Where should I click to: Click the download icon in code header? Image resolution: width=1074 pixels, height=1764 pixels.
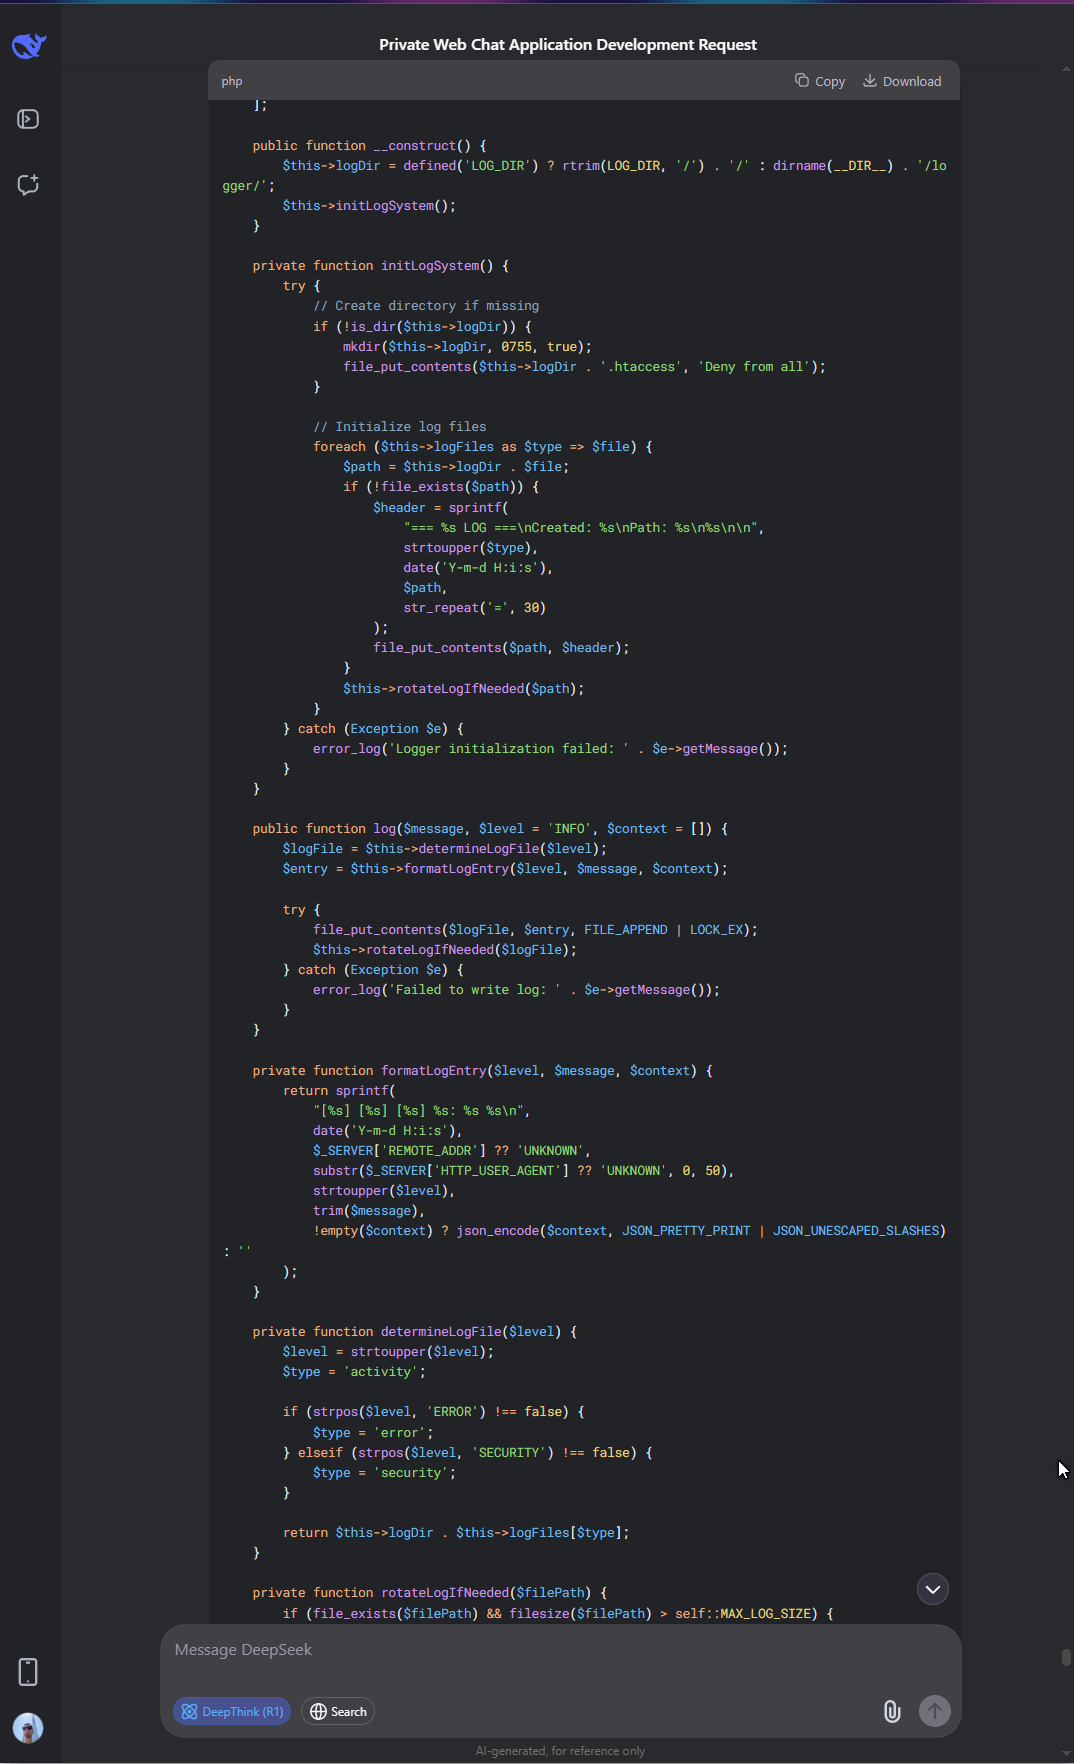coord(870,80)
